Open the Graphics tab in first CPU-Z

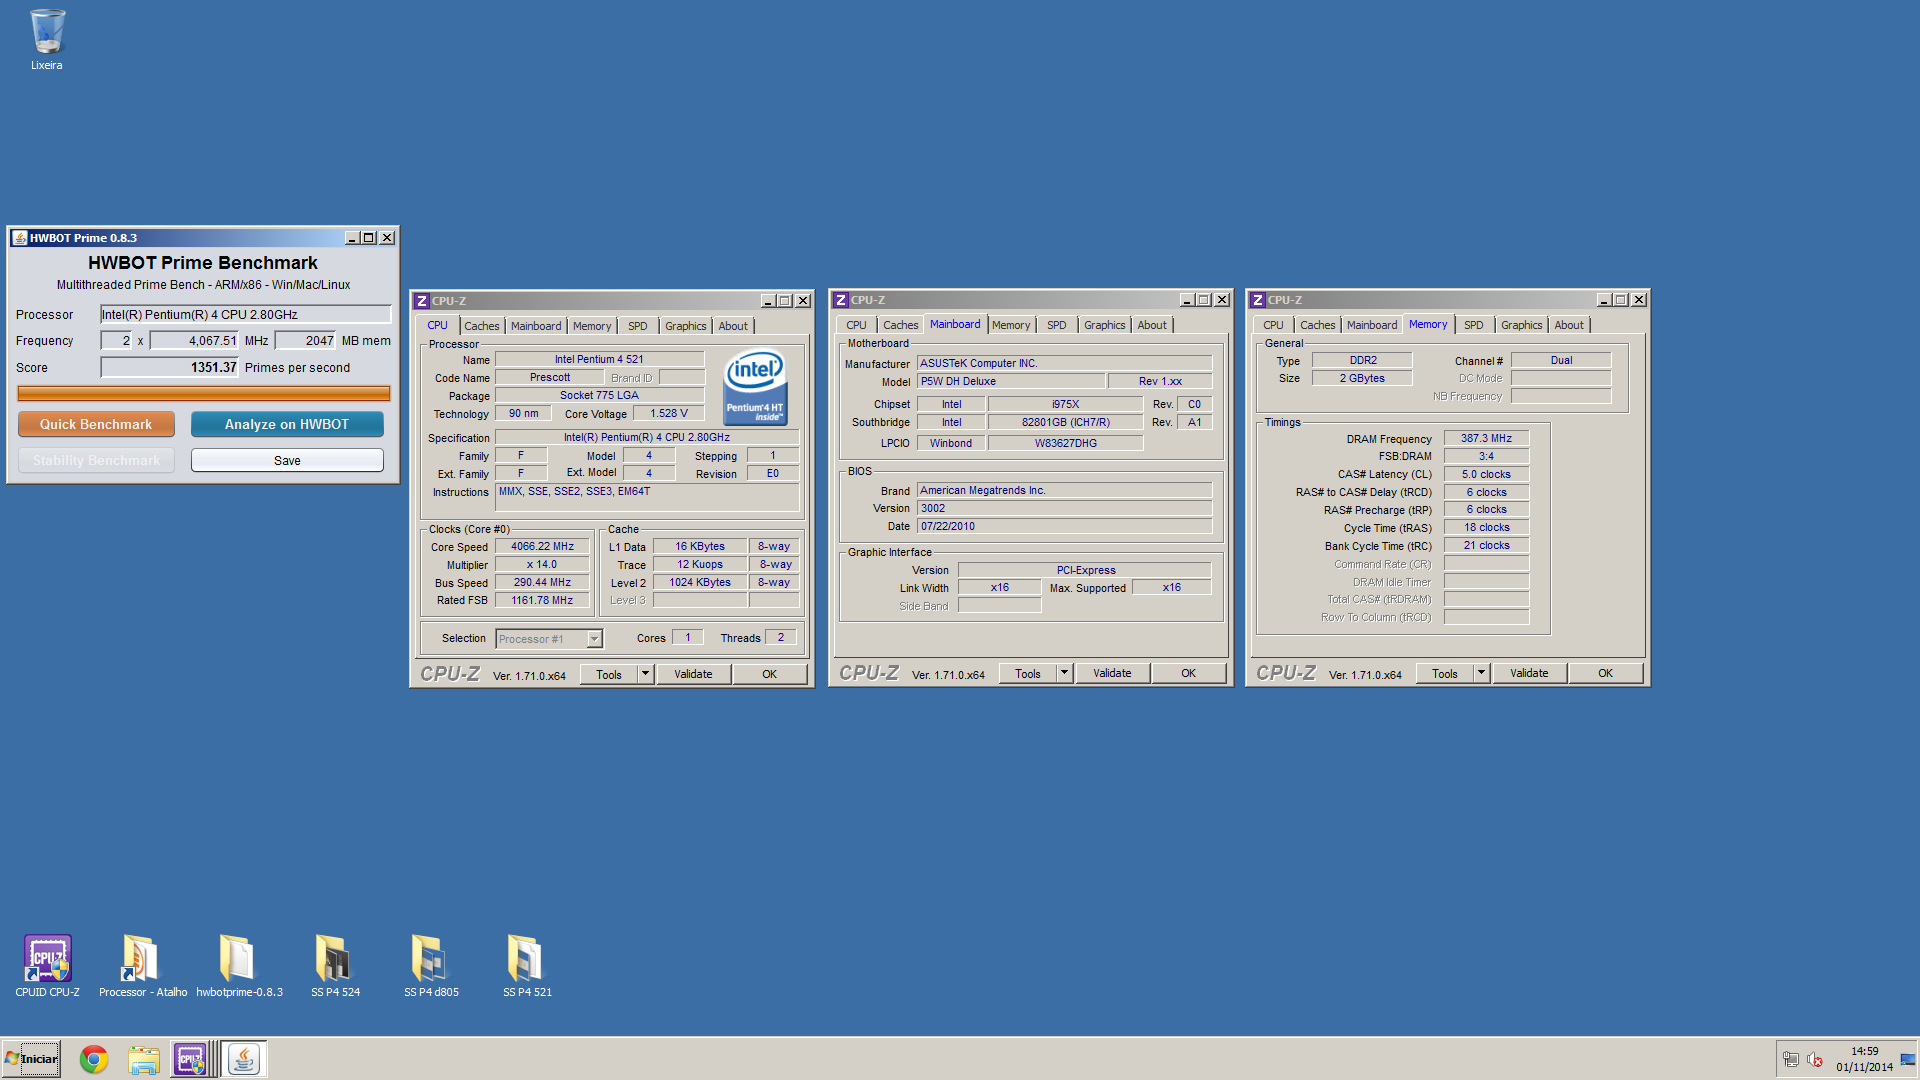686,326
